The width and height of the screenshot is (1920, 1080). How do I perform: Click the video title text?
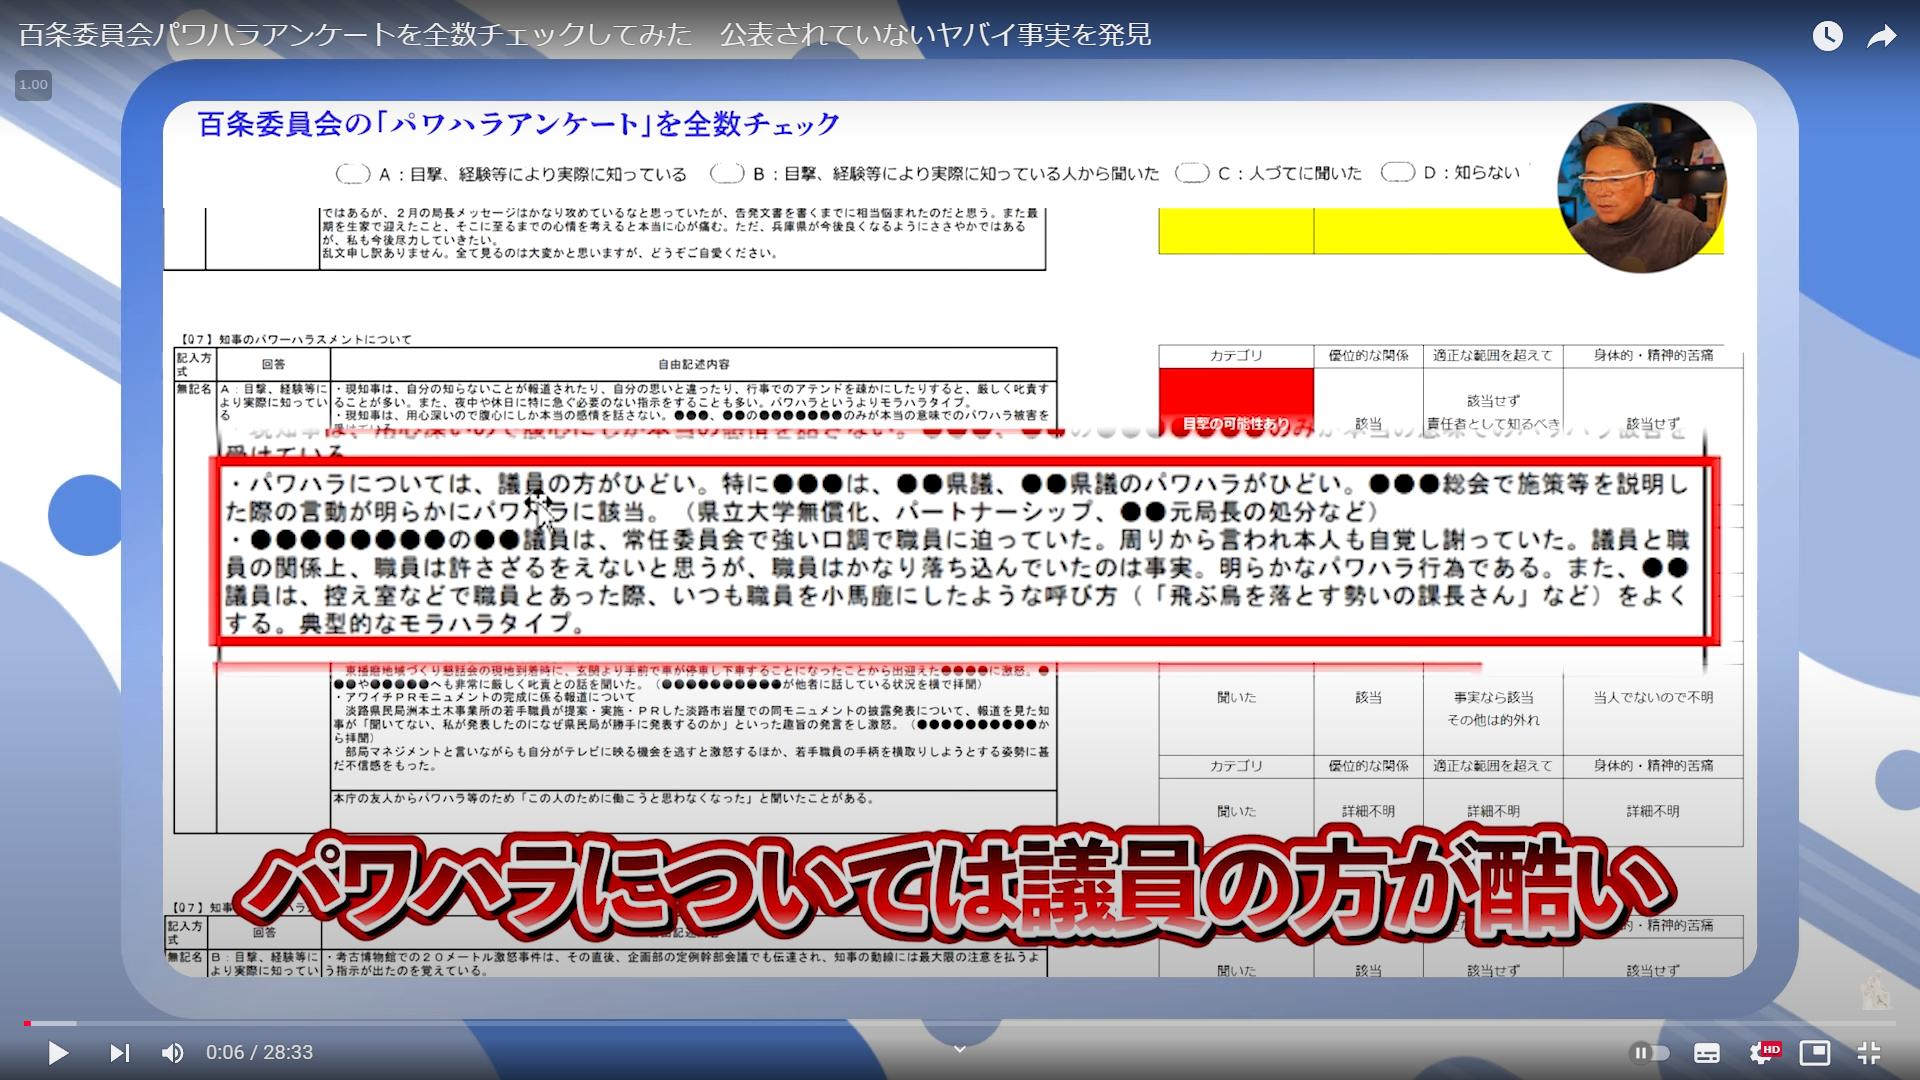[x=585, y=35]
